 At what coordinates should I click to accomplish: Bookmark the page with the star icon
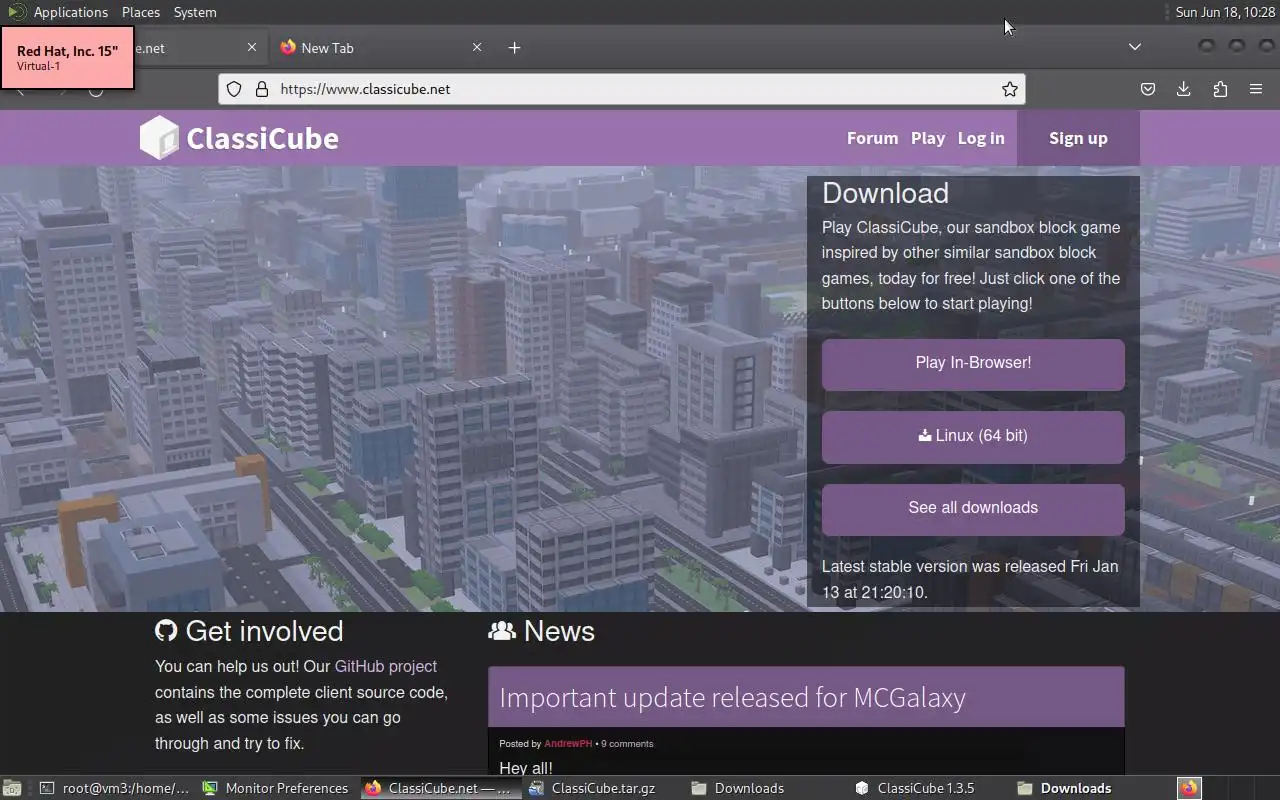(1010, 89)
